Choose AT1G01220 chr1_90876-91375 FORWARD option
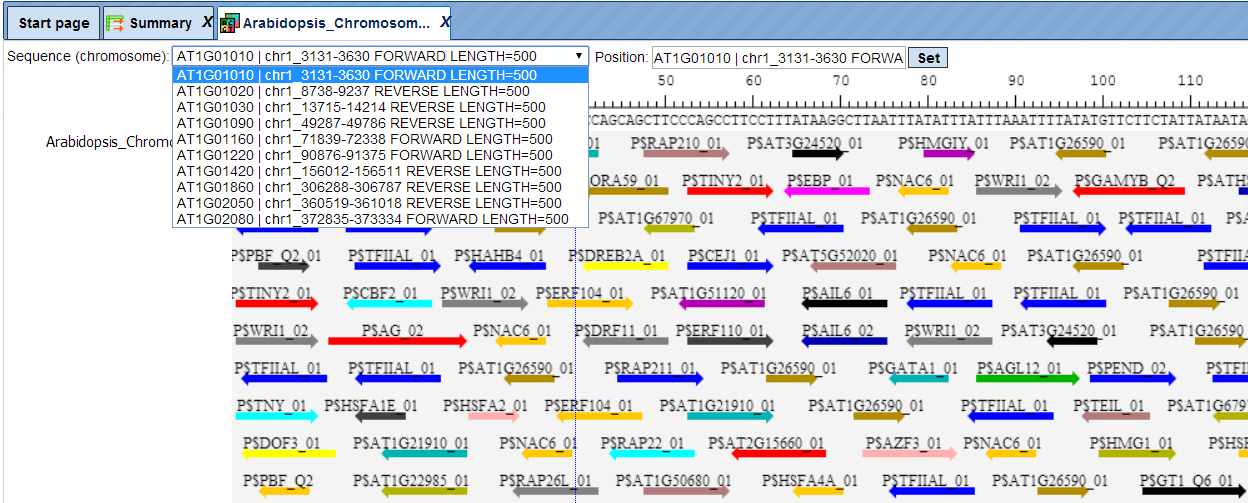The width and height of the screenshot is (1248, 503). point(380,155)
